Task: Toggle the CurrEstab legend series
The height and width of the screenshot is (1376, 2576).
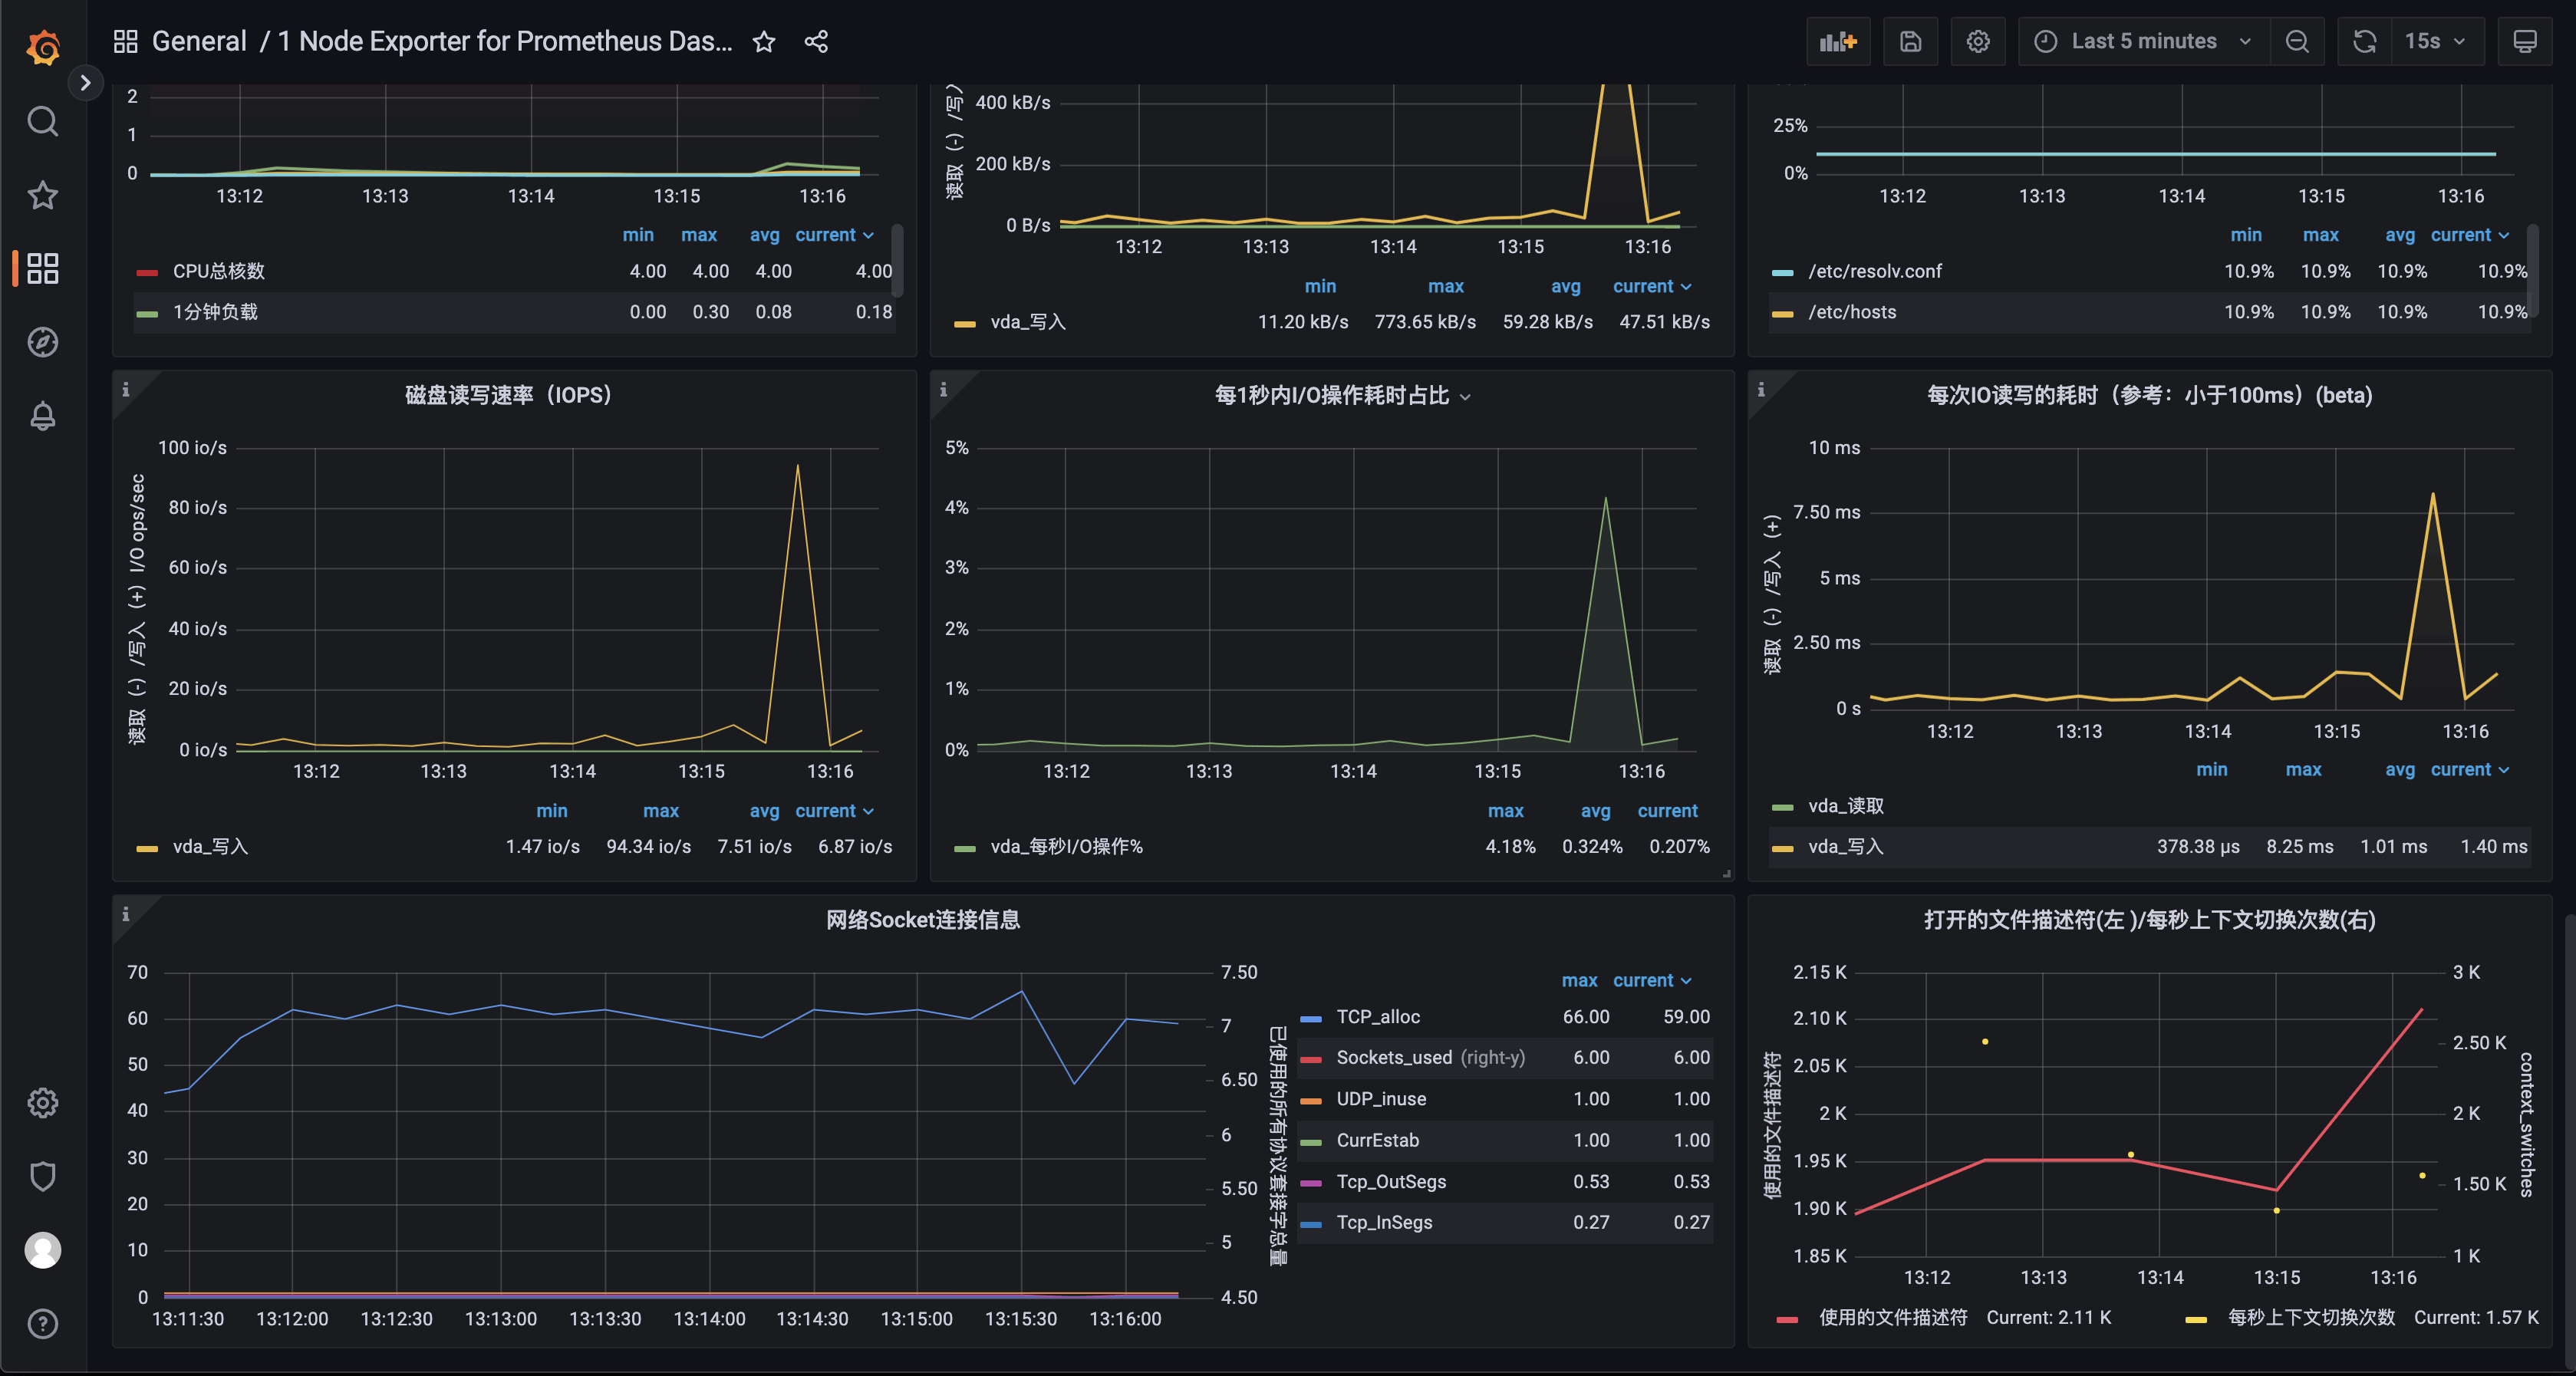Action: coord(1377,1140)
